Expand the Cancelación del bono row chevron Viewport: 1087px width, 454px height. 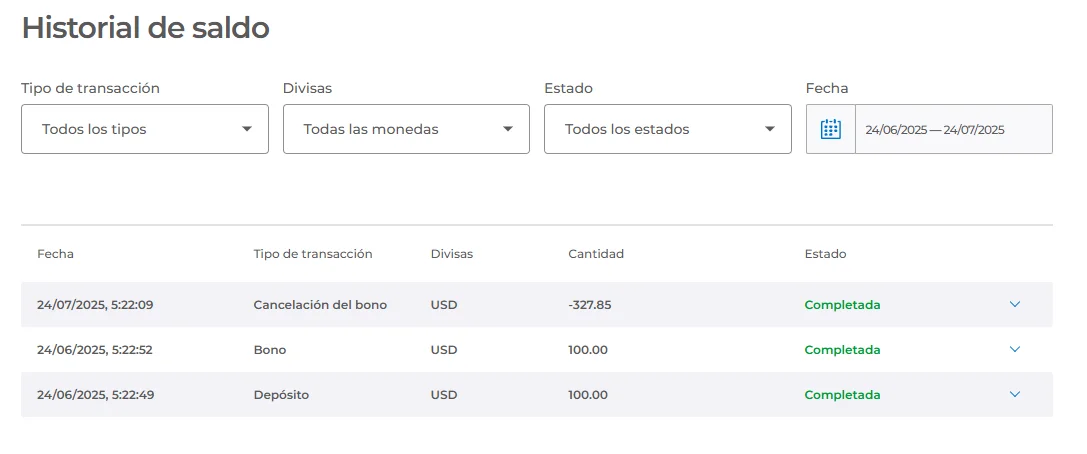coord(1015,304)
